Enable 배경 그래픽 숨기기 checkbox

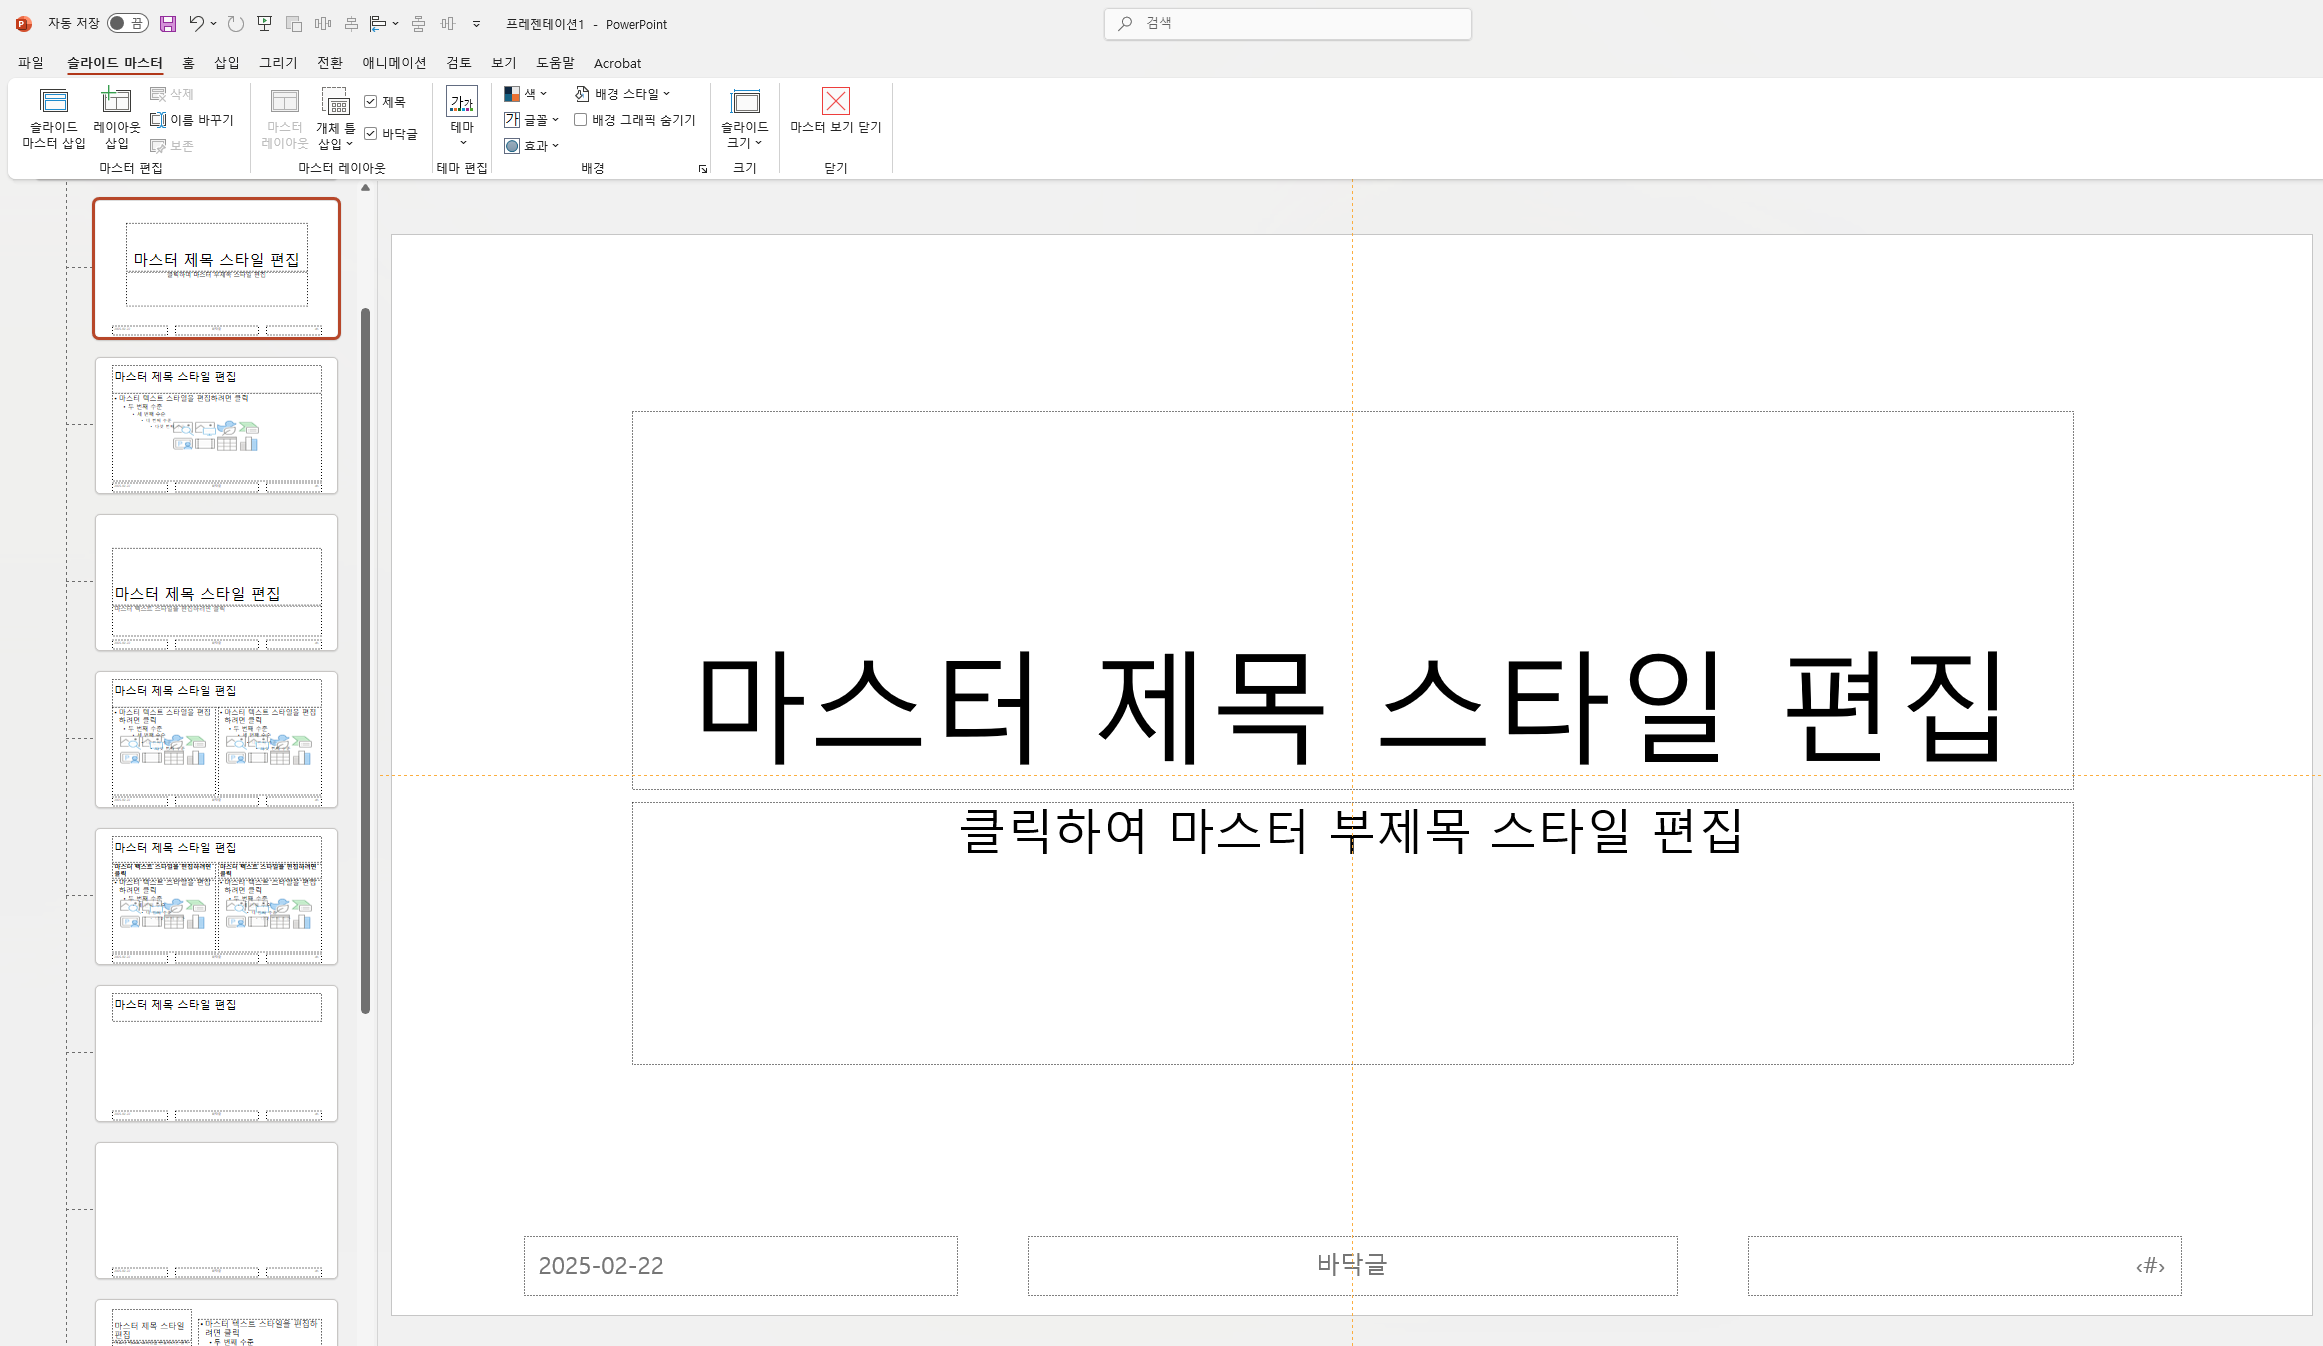pyautogui.click(x=580, y=120)
